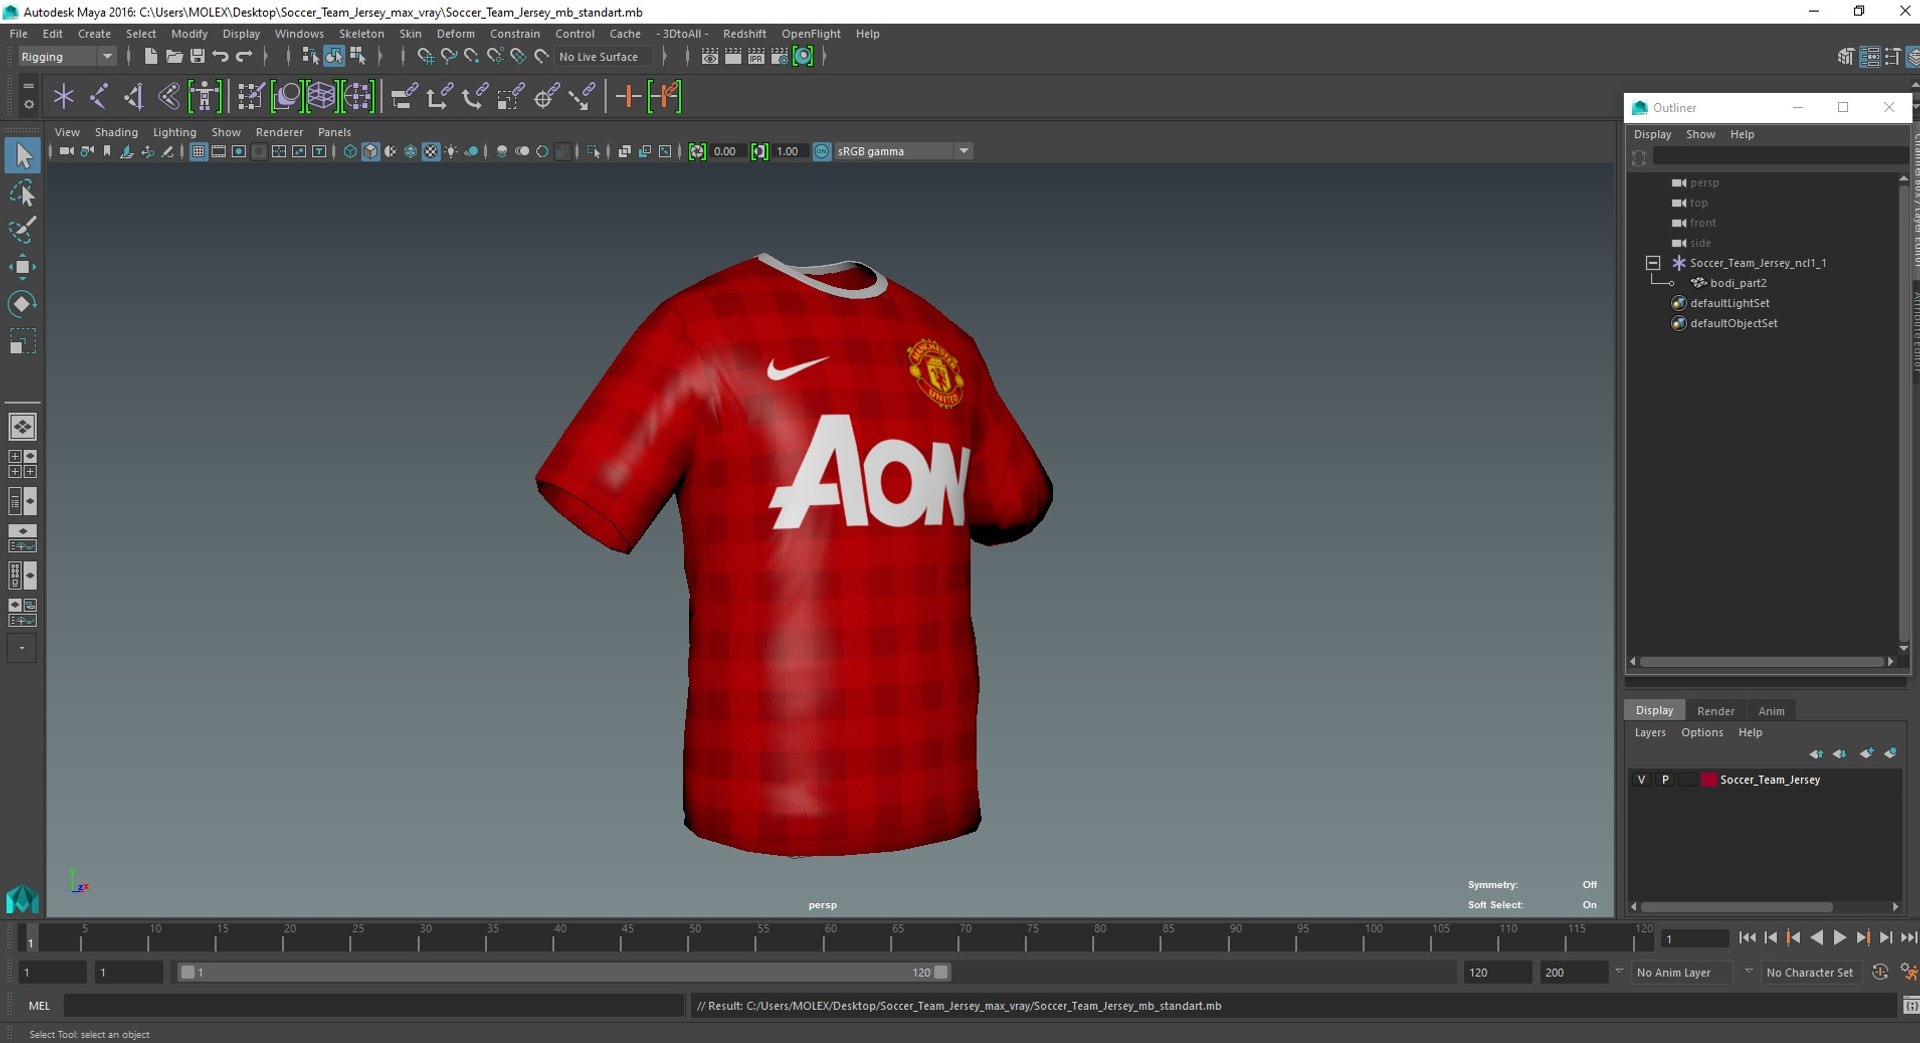Enable Snap to Grids magnet icon
The image size is (1920, 1043).
tap(425, 57)
